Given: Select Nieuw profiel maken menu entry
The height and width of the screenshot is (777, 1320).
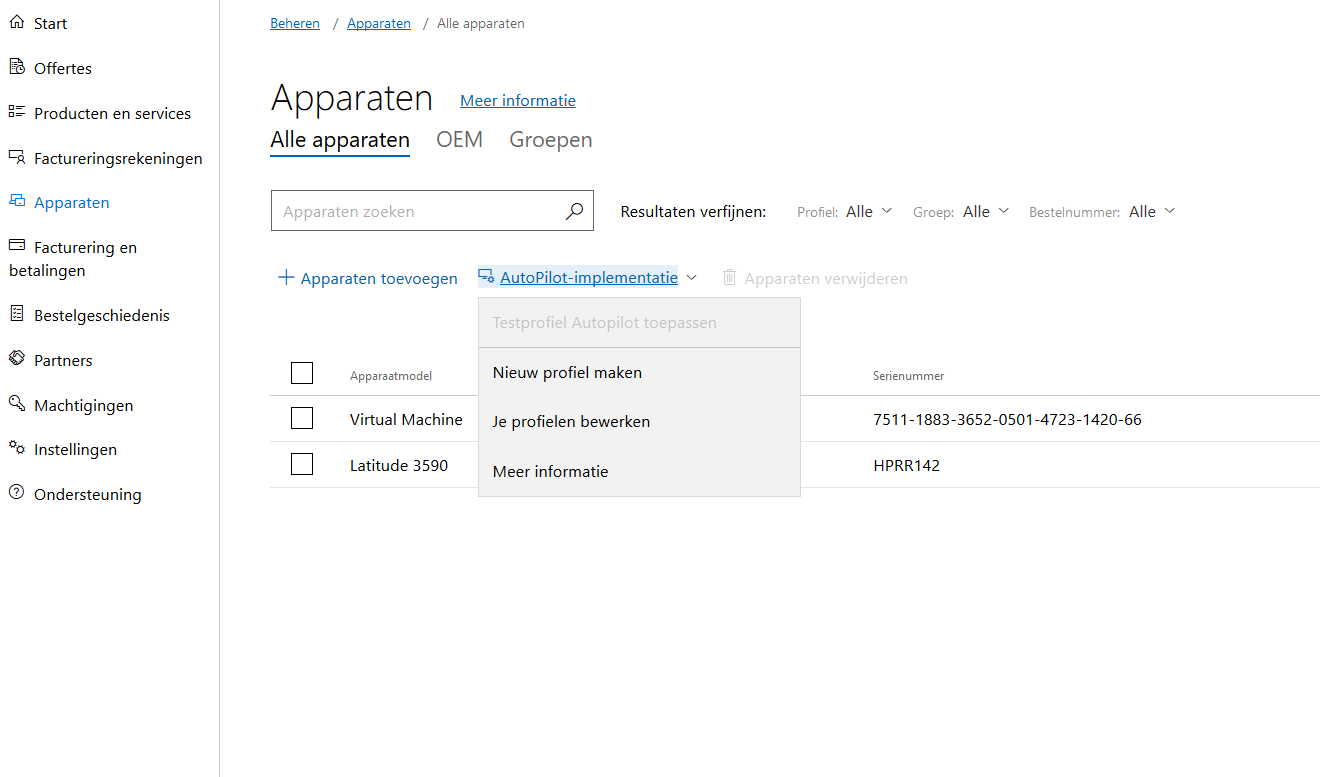Looking at the screenshot, I should [640, 373].
